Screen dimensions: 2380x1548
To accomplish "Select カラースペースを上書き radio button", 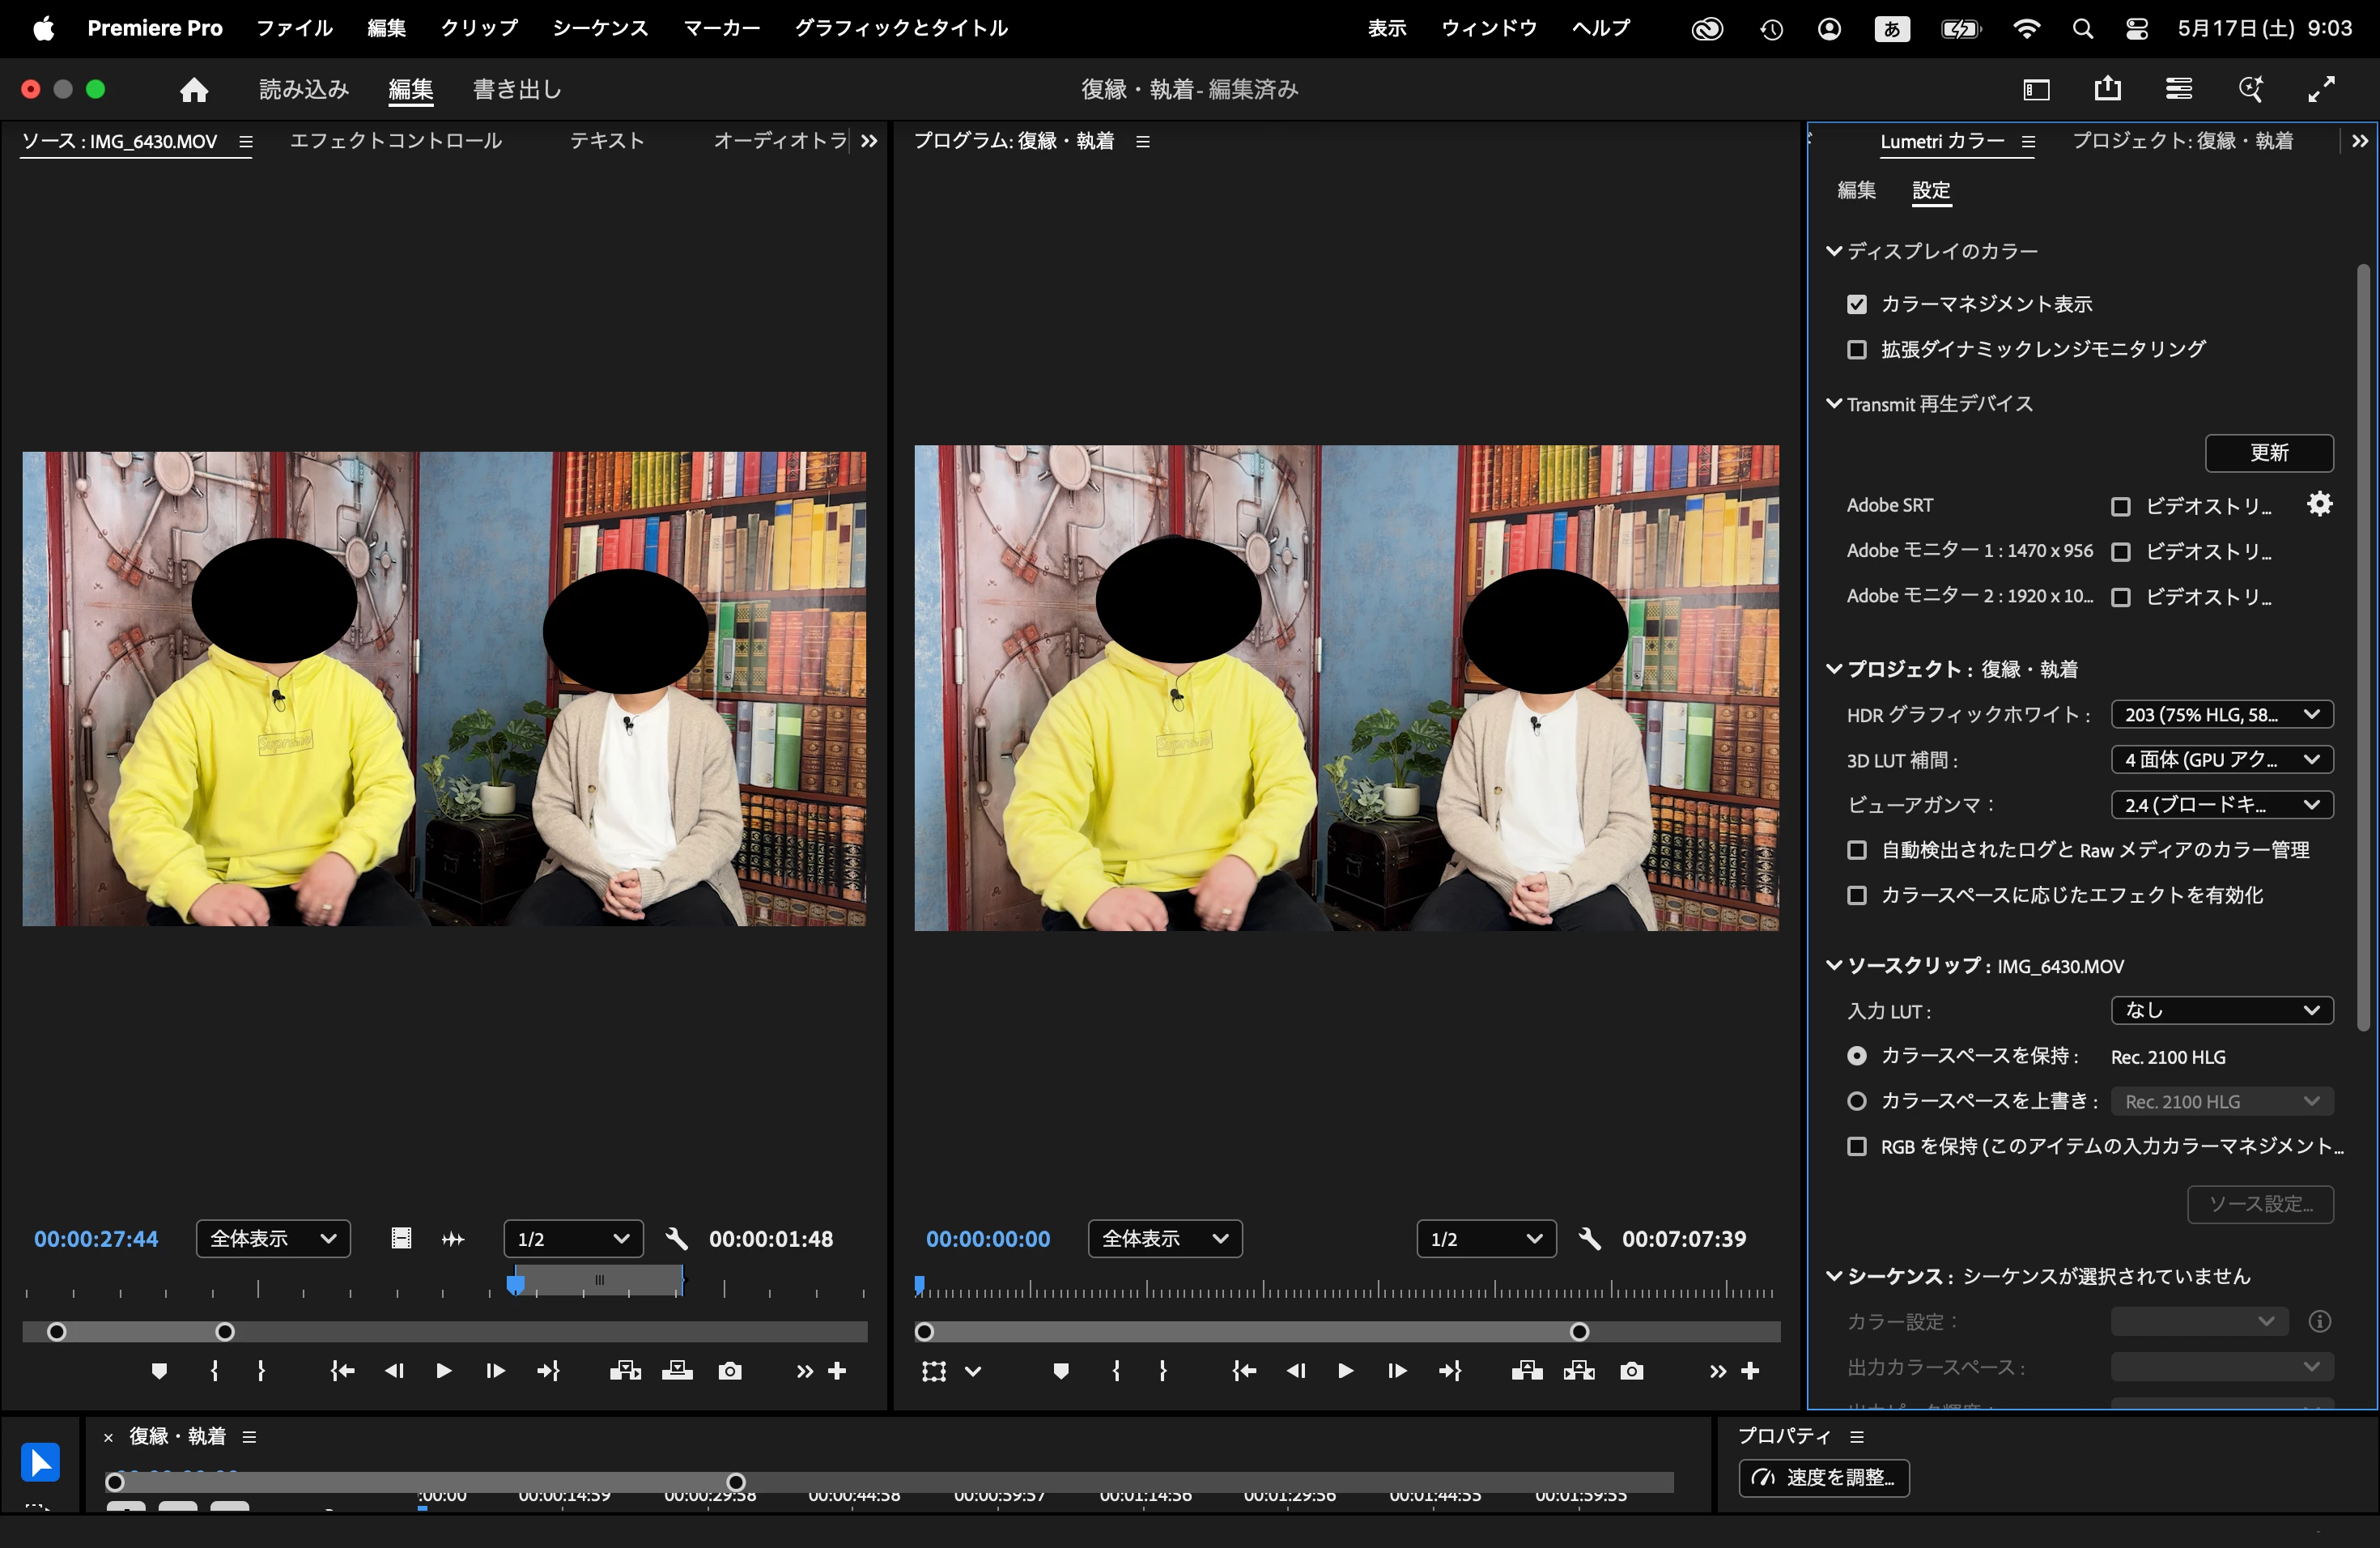I will point(1857,1101).
